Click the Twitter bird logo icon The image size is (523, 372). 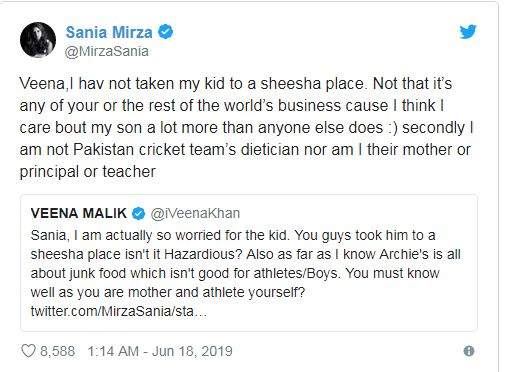coord(468,32)
